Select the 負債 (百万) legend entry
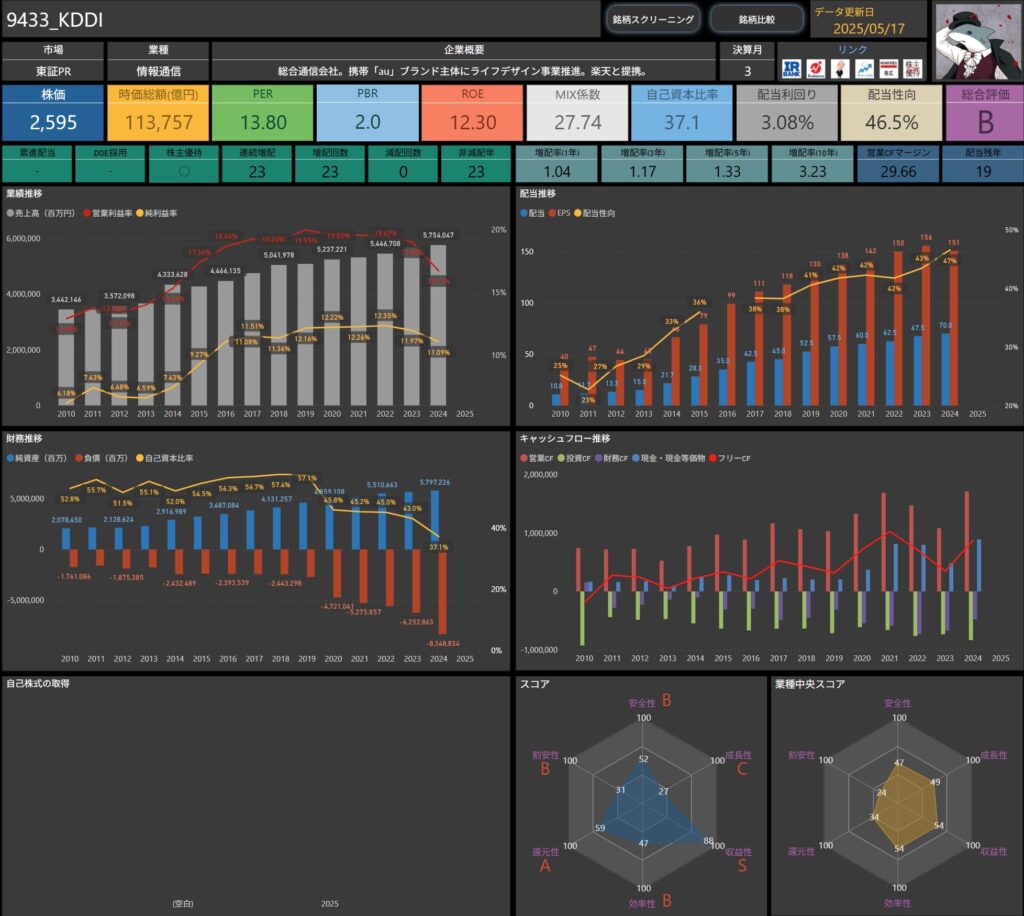Screen dimensions: 1024x916 tap(101, 458)
